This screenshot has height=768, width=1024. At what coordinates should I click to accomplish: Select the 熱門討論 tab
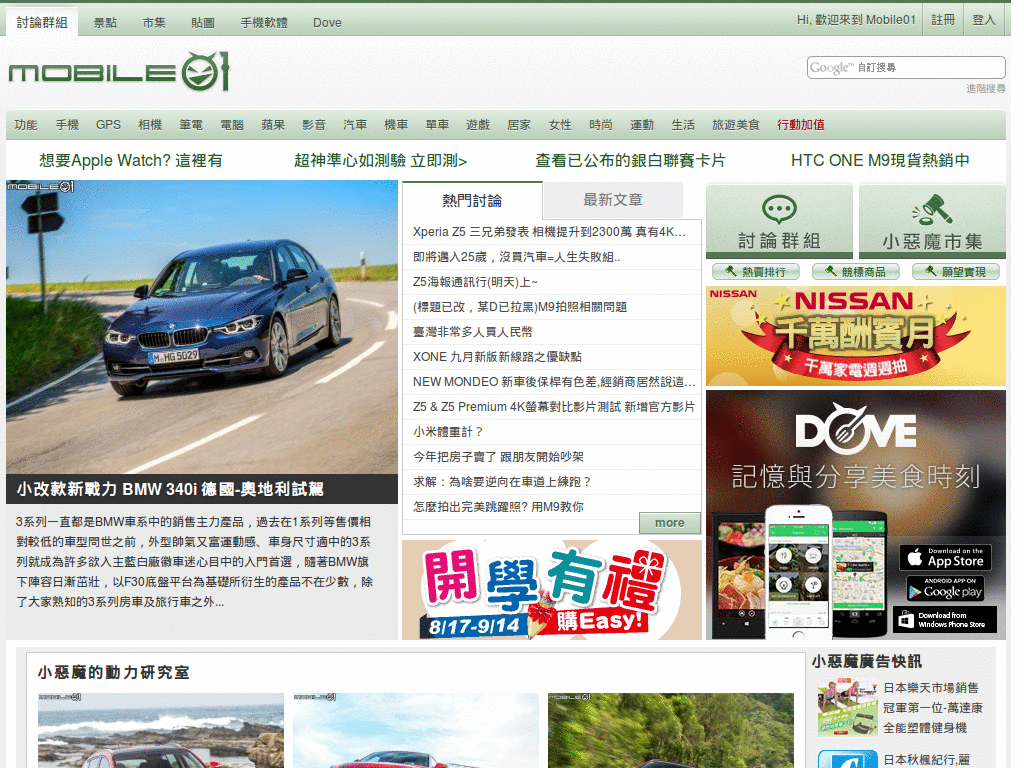click(x=471, y=200)
